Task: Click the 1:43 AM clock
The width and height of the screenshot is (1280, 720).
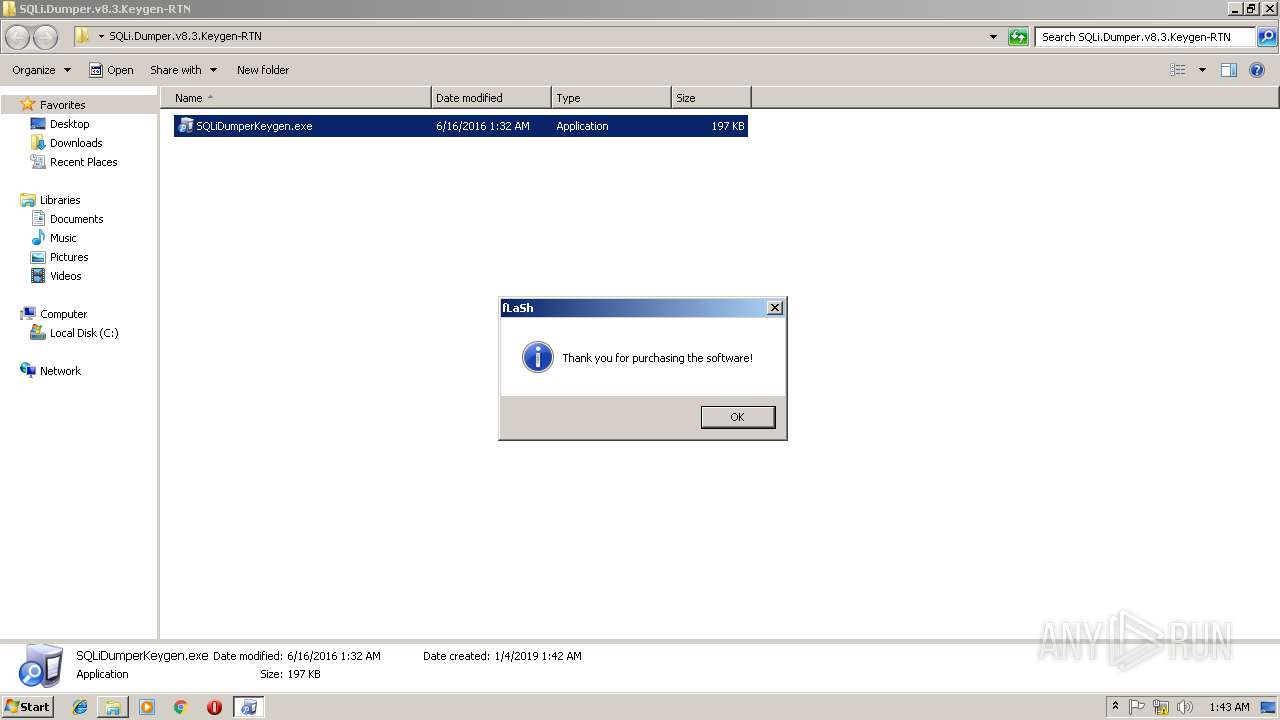Action: click(1229, 707)
